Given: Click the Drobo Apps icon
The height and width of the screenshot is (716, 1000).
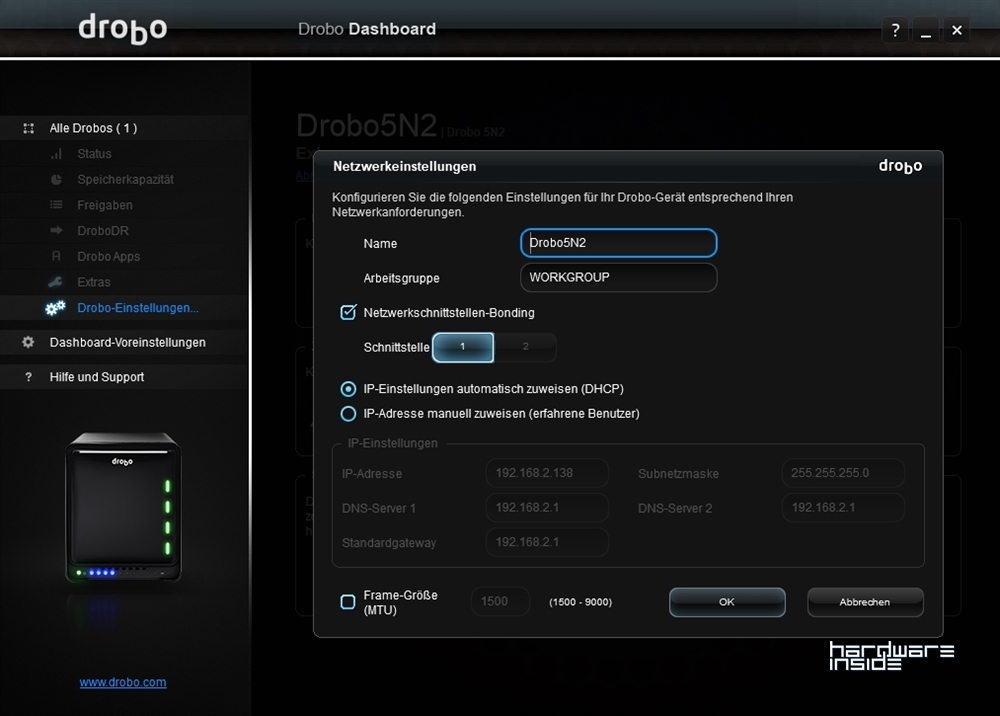Looking at the screenshot, I should pos(57,256).
